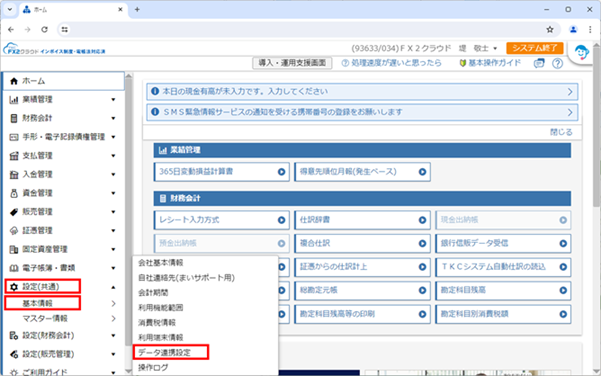The height and width of the screenshot is (376, 601).
Task: Open the 銀行信販データ受信 button
Action: click(x=503, y=243)
